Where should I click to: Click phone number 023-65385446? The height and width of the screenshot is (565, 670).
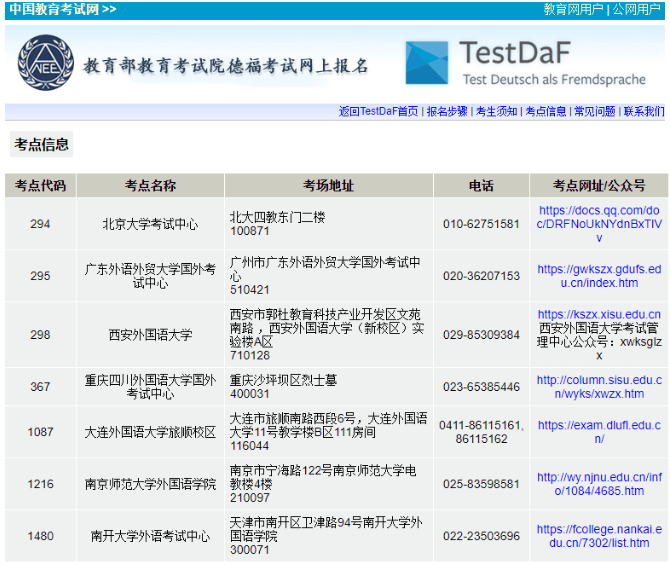481,387
